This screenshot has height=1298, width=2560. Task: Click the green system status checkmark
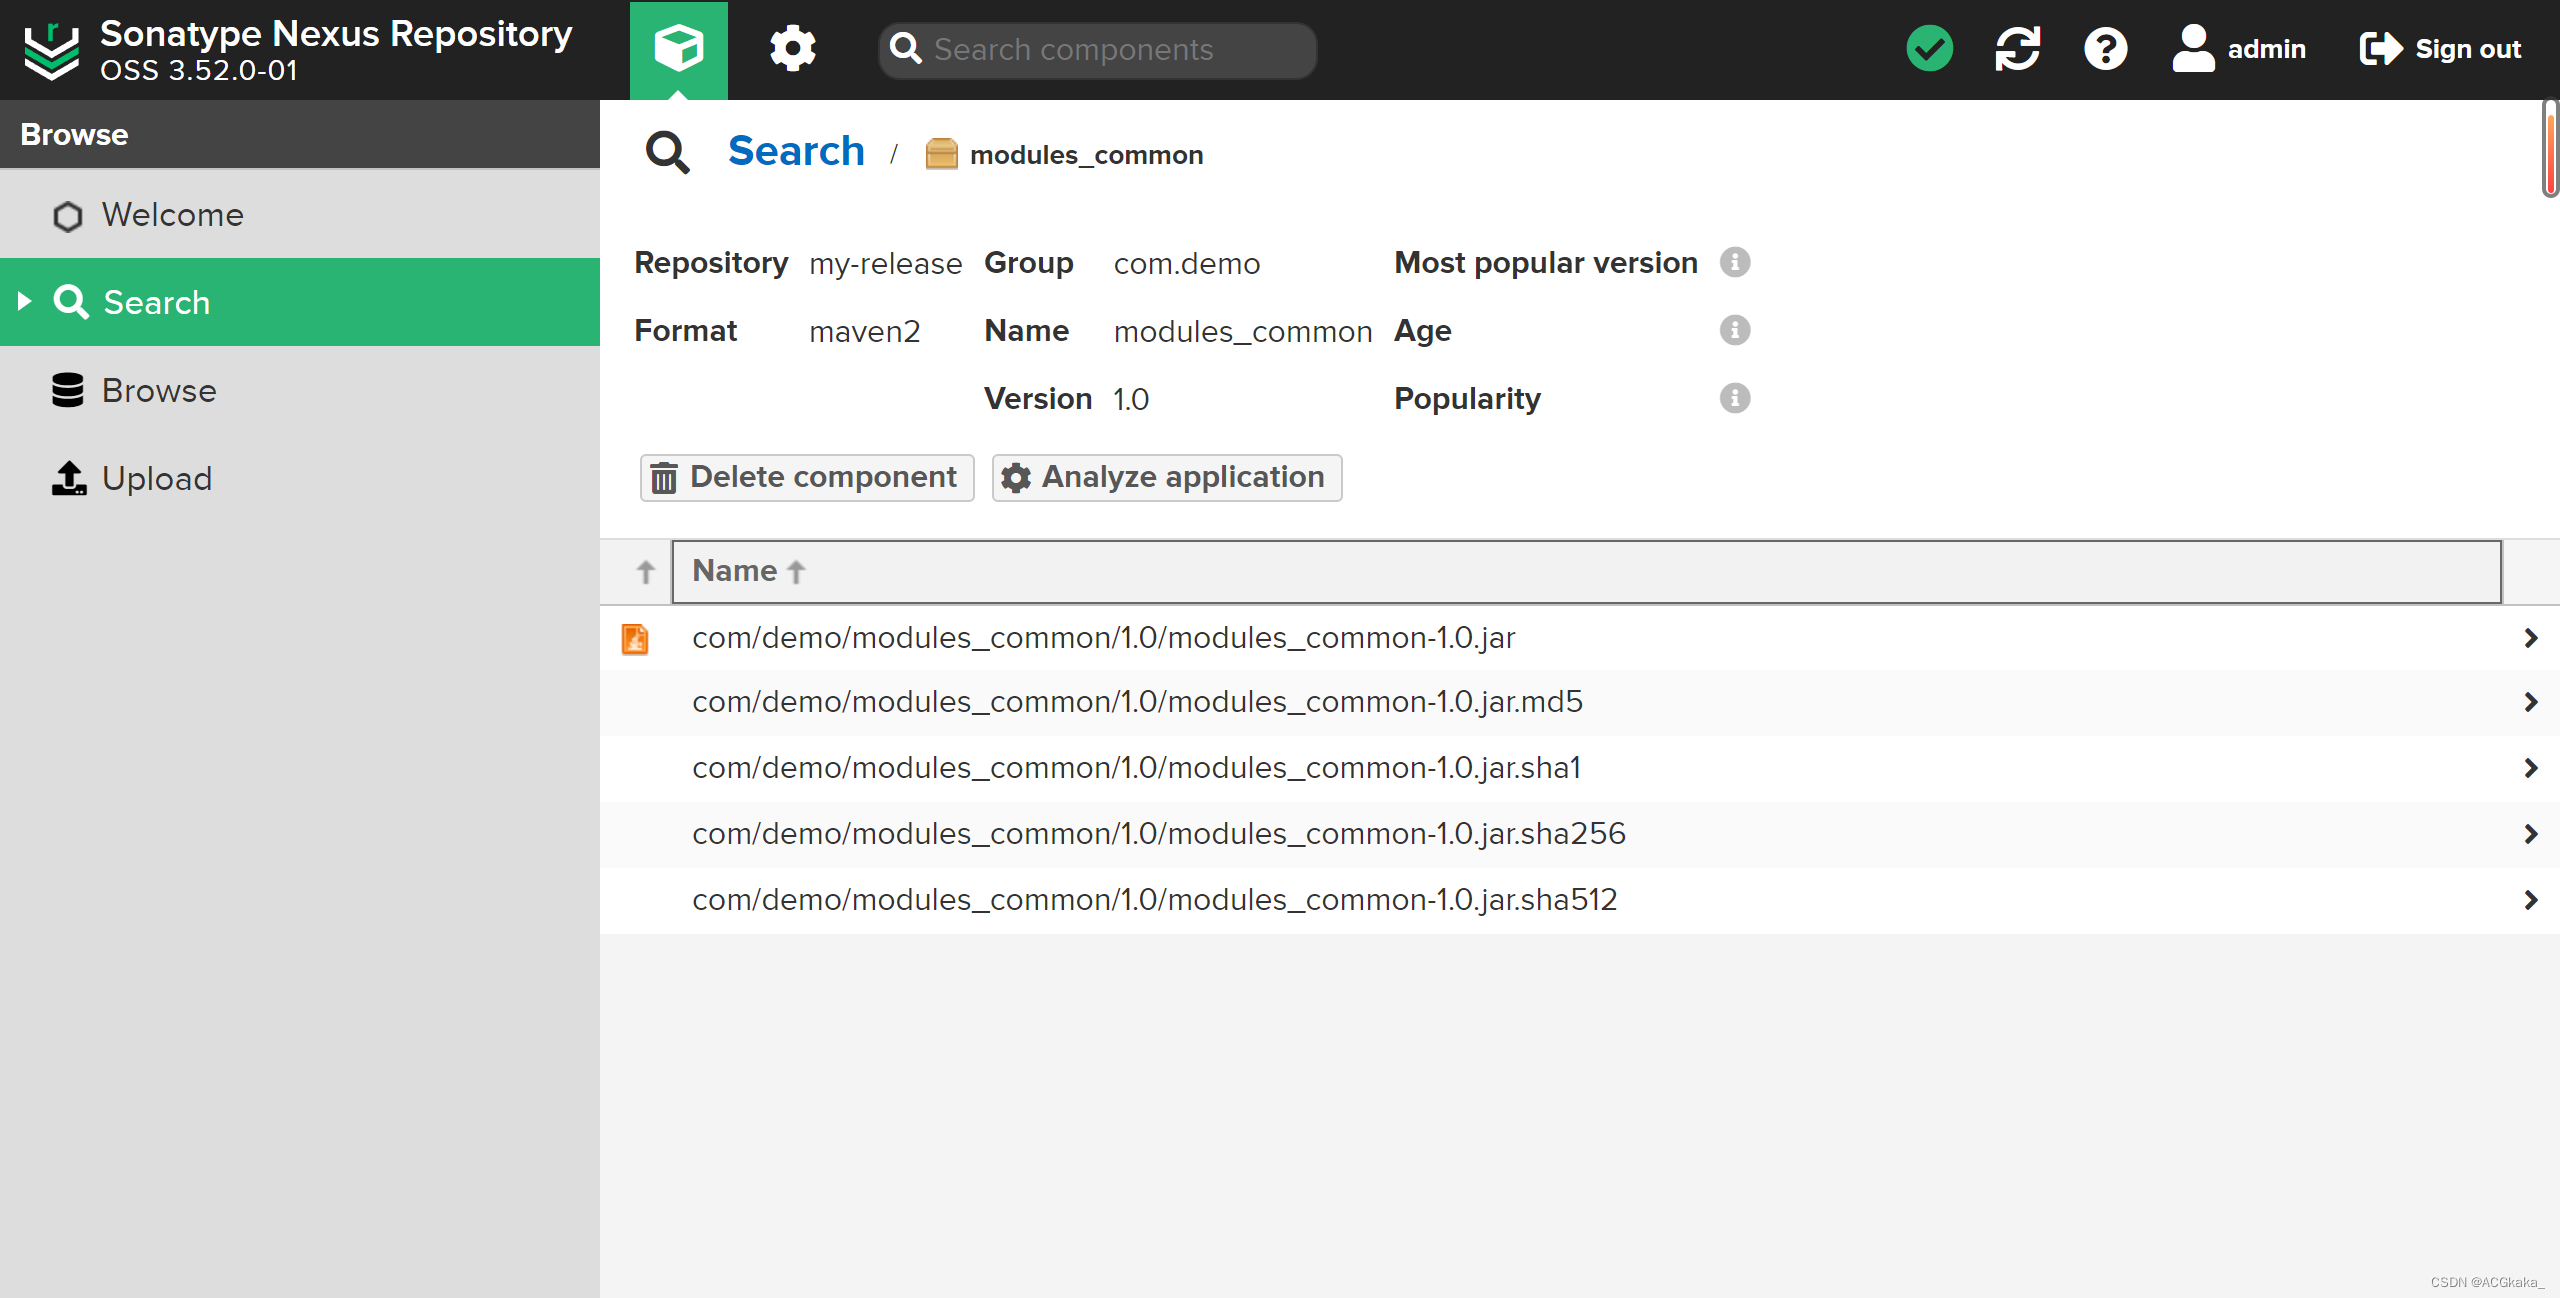(x=1929, y=48)
